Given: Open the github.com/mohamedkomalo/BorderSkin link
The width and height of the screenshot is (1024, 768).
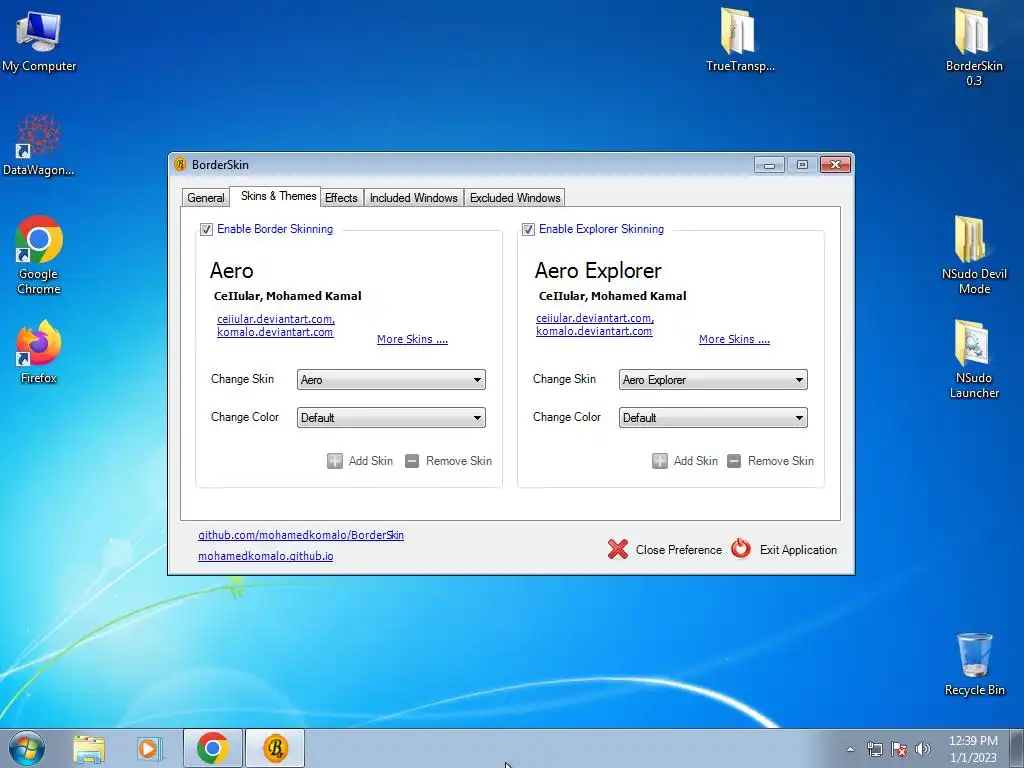Looking at the screenshot, I should coord(301,535).
